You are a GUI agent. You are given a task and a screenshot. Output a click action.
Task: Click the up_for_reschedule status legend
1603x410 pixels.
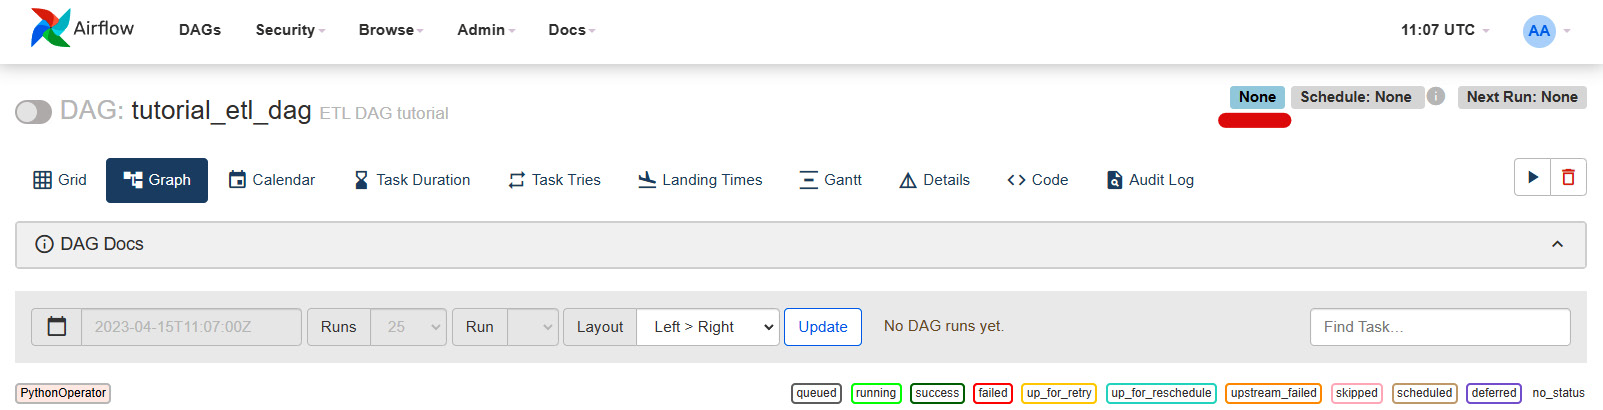pos(1161,393)
